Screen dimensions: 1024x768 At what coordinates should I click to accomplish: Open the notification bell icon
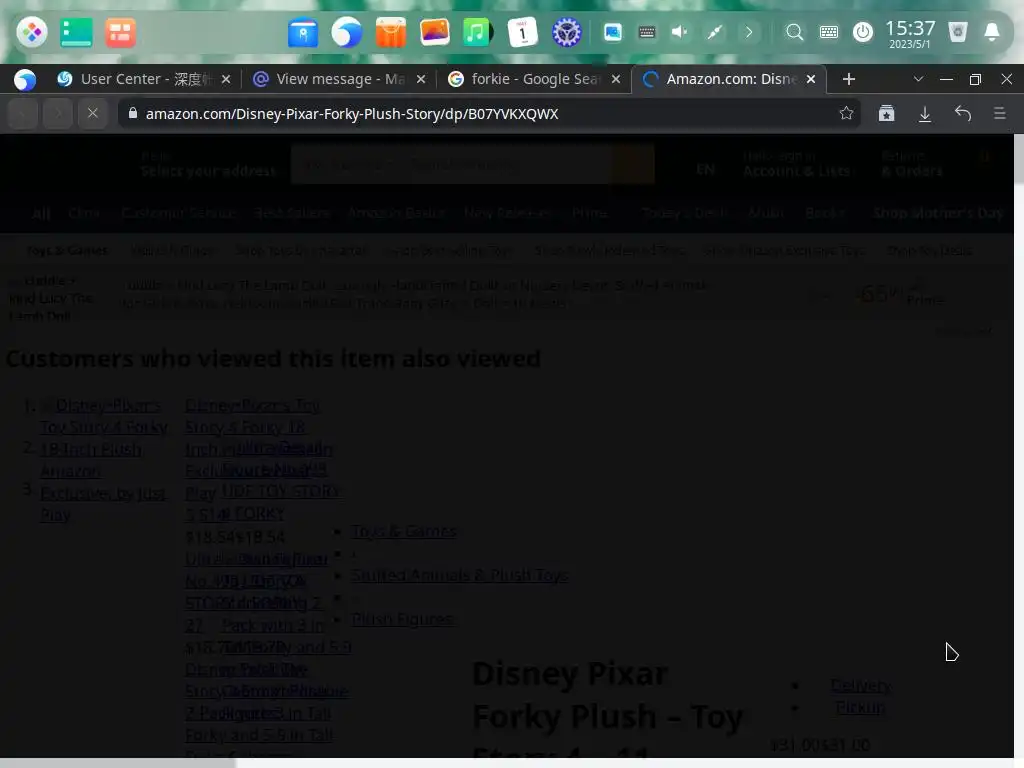point(992,32)
